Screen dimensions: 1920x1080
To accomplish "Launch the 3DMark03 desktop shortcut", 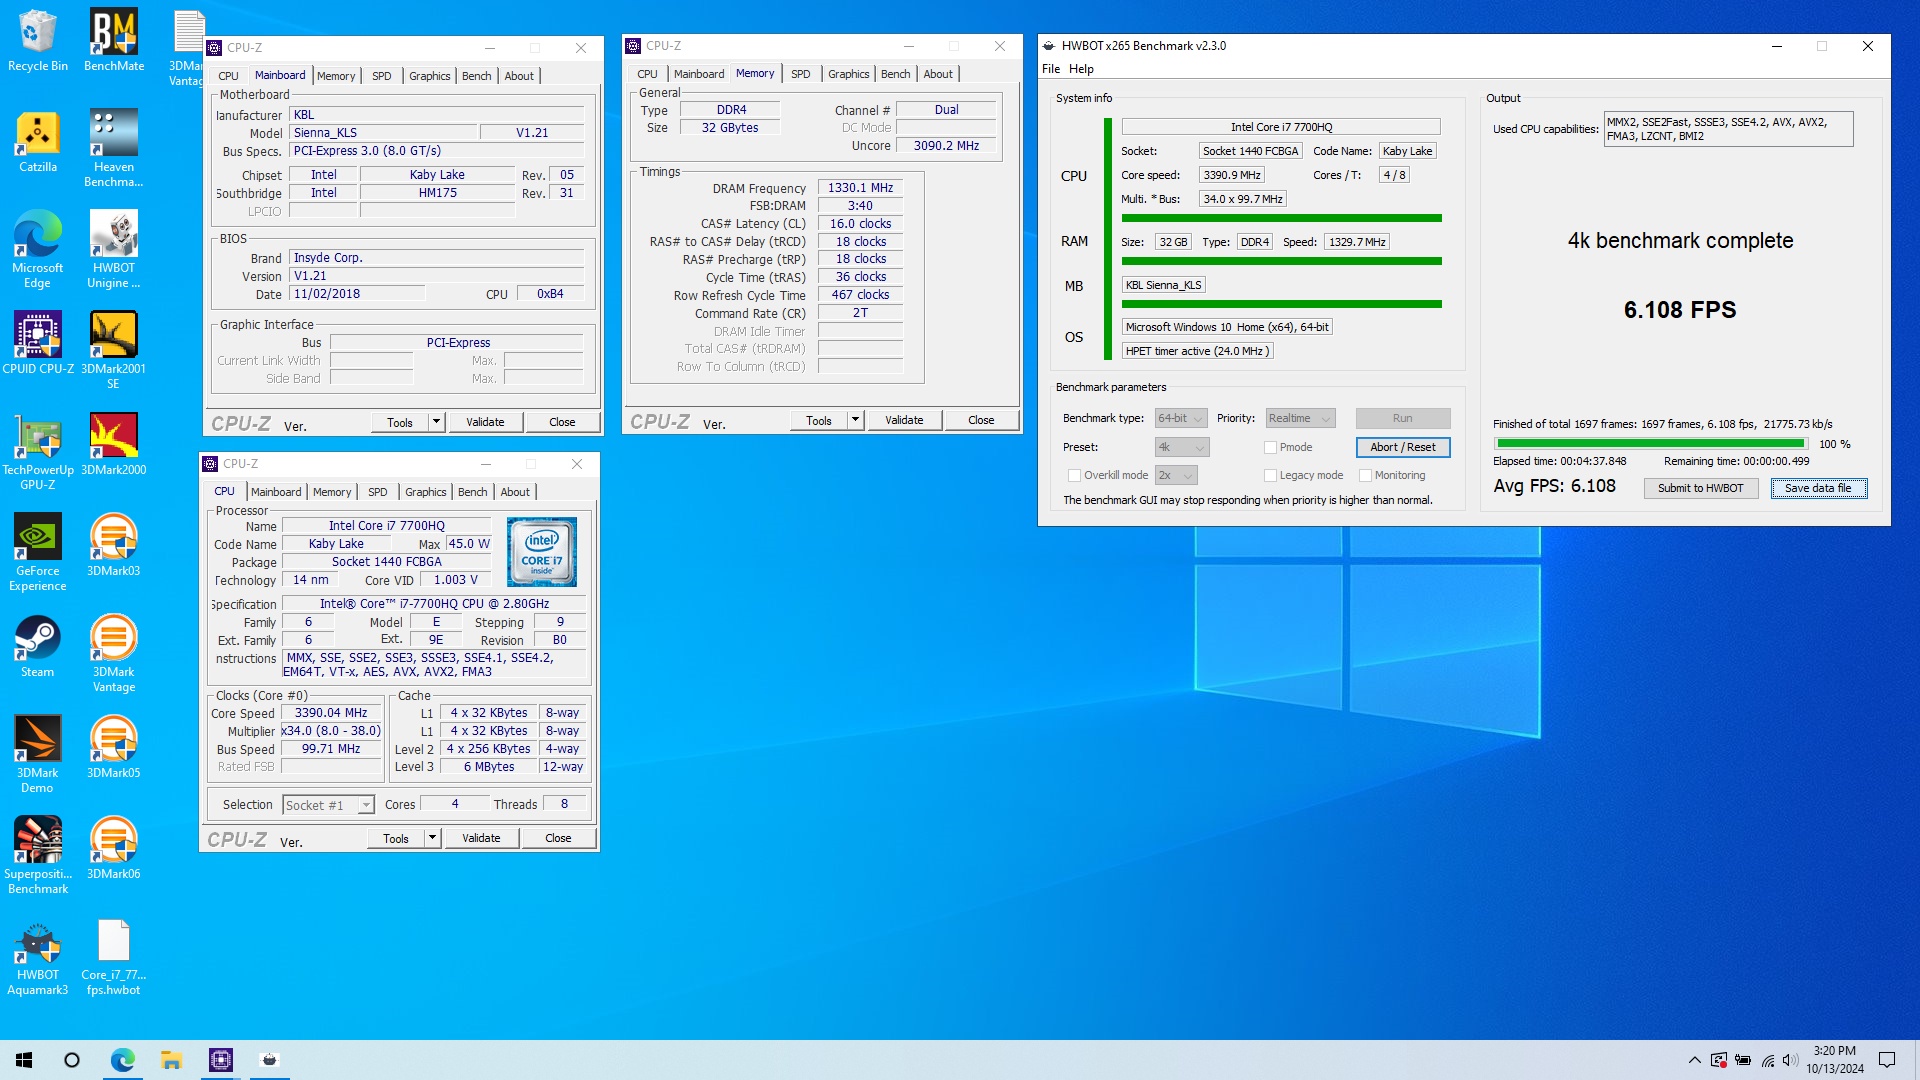I will pos(114,545).
